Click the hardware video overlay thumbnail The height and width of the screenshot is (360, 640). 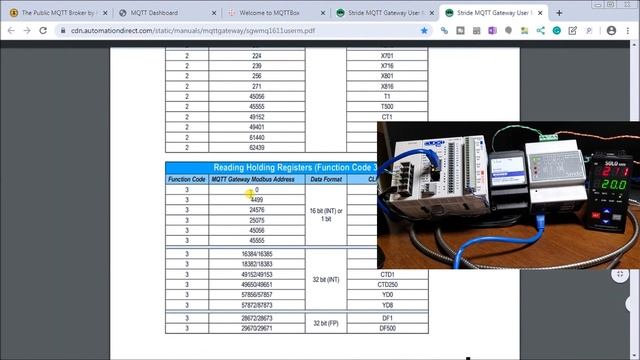coord(508,195)
